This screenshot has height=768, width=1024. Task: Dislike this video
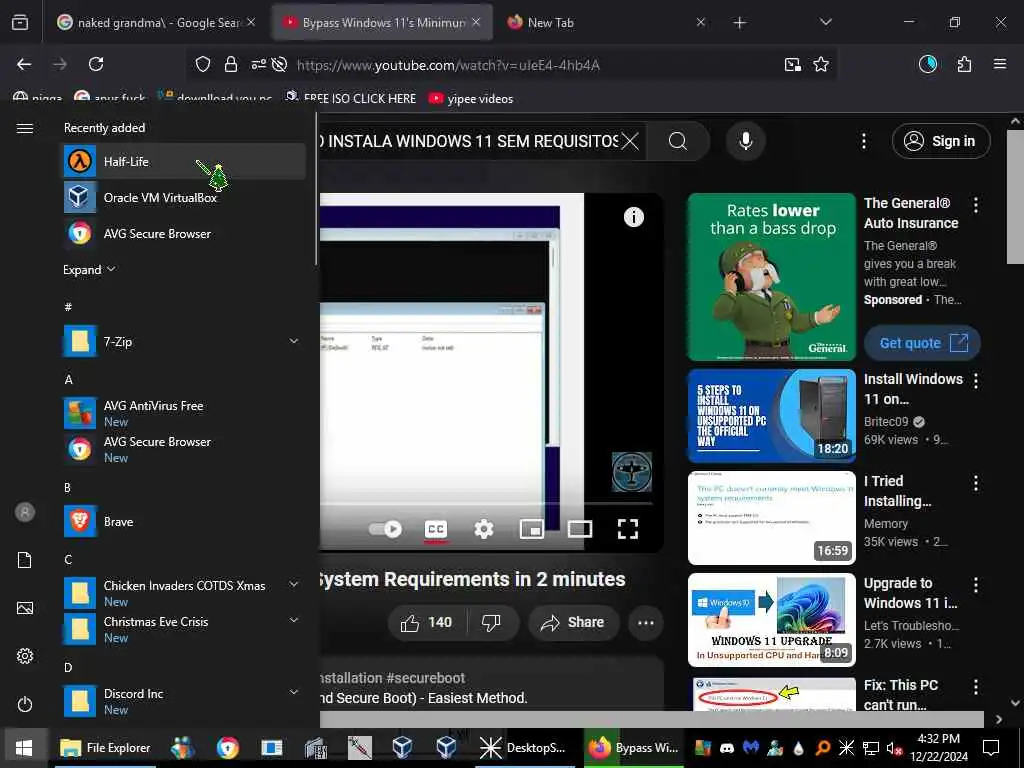(x=492, y=622)
